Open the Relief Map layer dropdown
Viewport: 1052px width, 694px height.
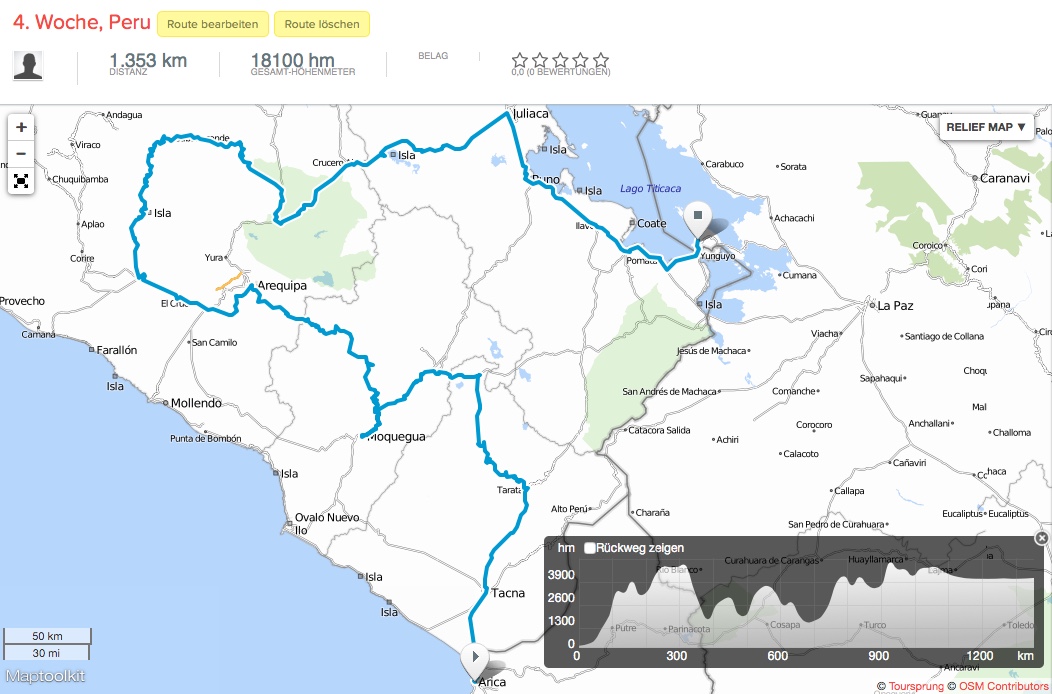[x=986, y=127]
